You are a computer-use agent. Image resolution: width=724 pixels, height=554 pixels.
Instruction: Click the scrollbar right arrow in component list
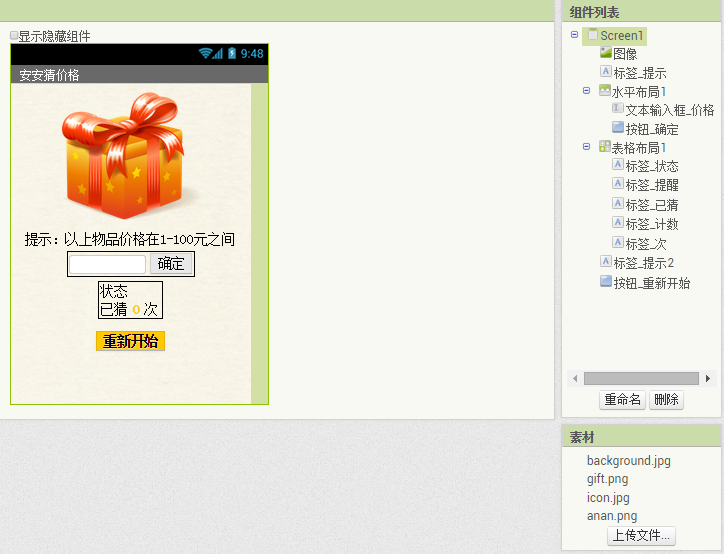(x=708, y=379)
